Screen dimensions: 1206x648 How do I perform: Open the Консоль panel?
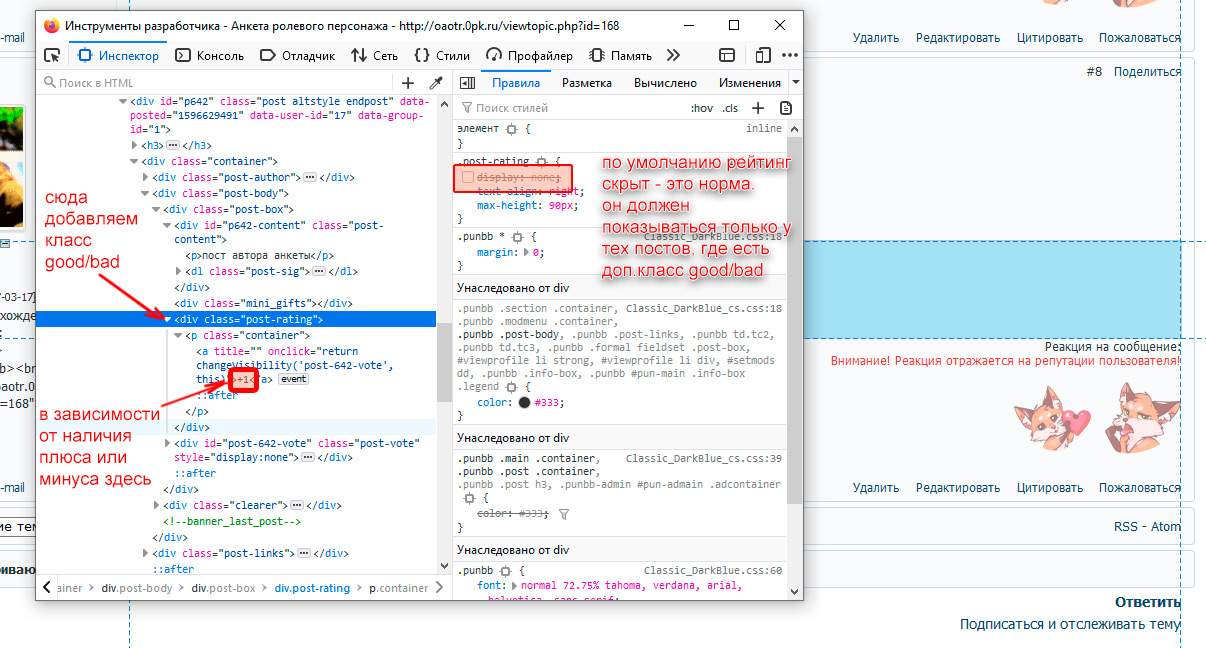pyautogui.click(x=210, y=56)
